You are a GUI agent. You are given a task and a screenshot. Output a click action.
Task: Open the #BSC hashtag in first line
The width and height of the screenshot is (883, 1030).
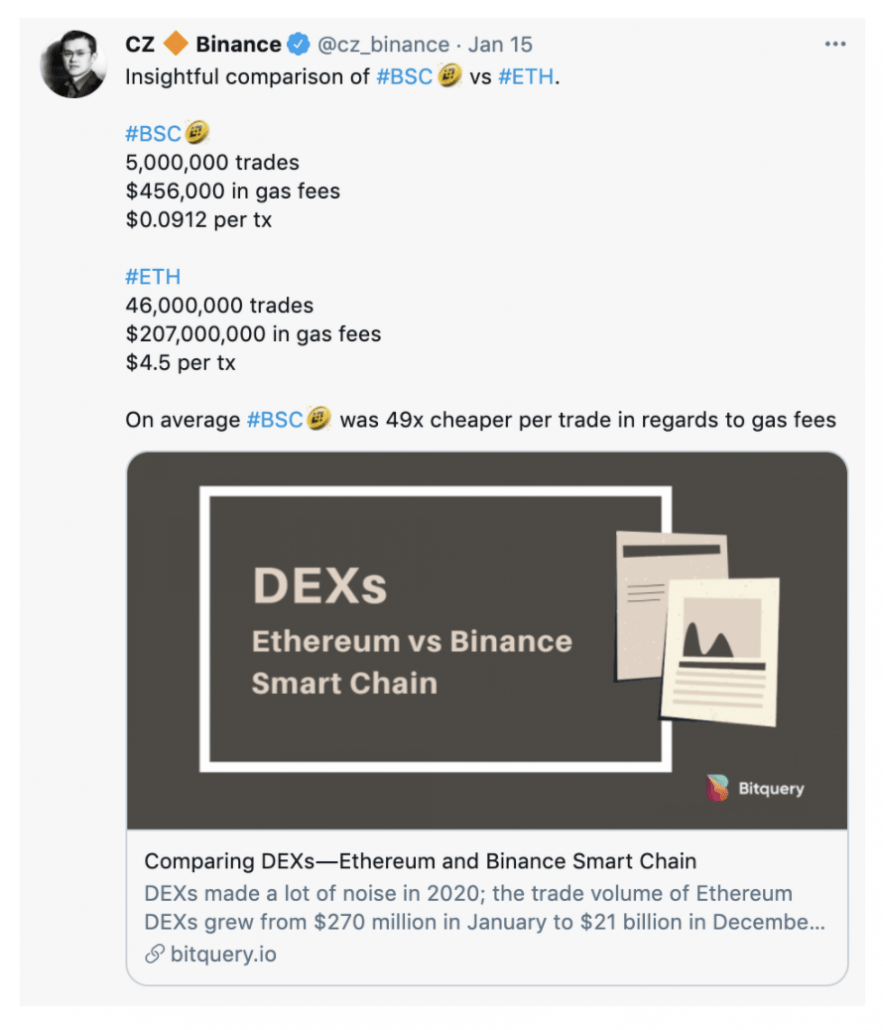[x=404, y=77]
